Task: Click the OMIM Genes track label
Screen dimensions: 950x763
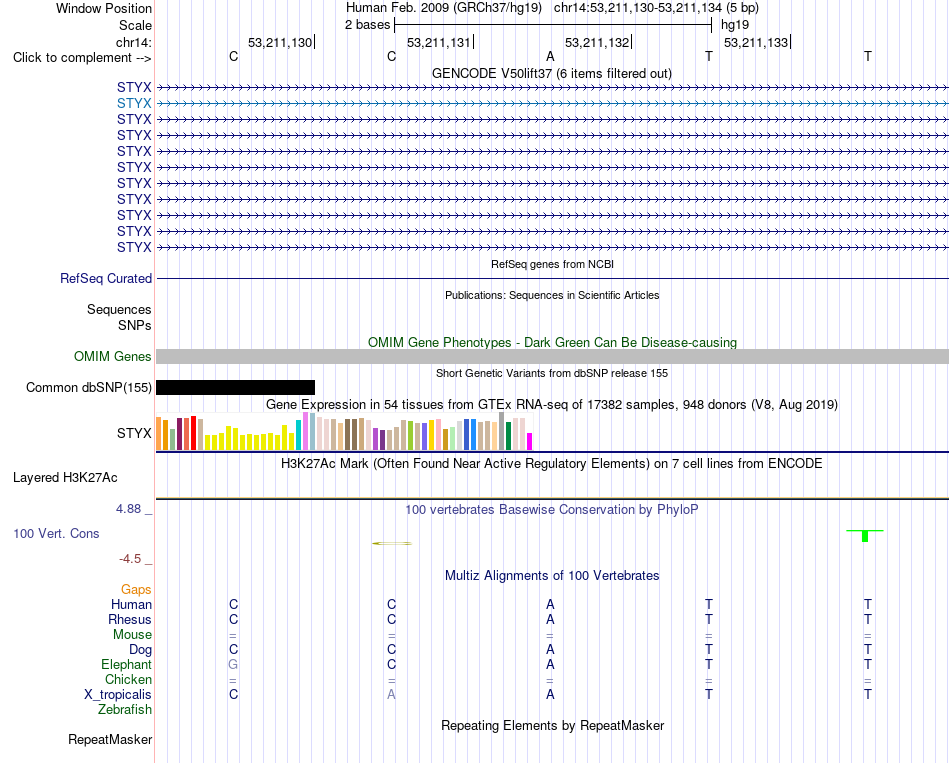Action: click(112, 356)
